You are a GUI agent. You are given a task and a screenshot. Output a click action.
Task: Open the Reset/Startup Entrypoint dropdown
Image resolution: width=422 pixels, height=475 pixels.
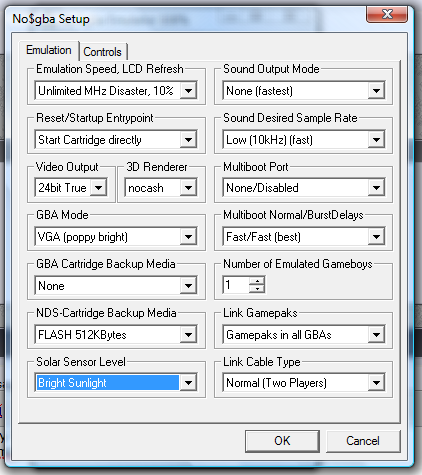click(116, 139)
